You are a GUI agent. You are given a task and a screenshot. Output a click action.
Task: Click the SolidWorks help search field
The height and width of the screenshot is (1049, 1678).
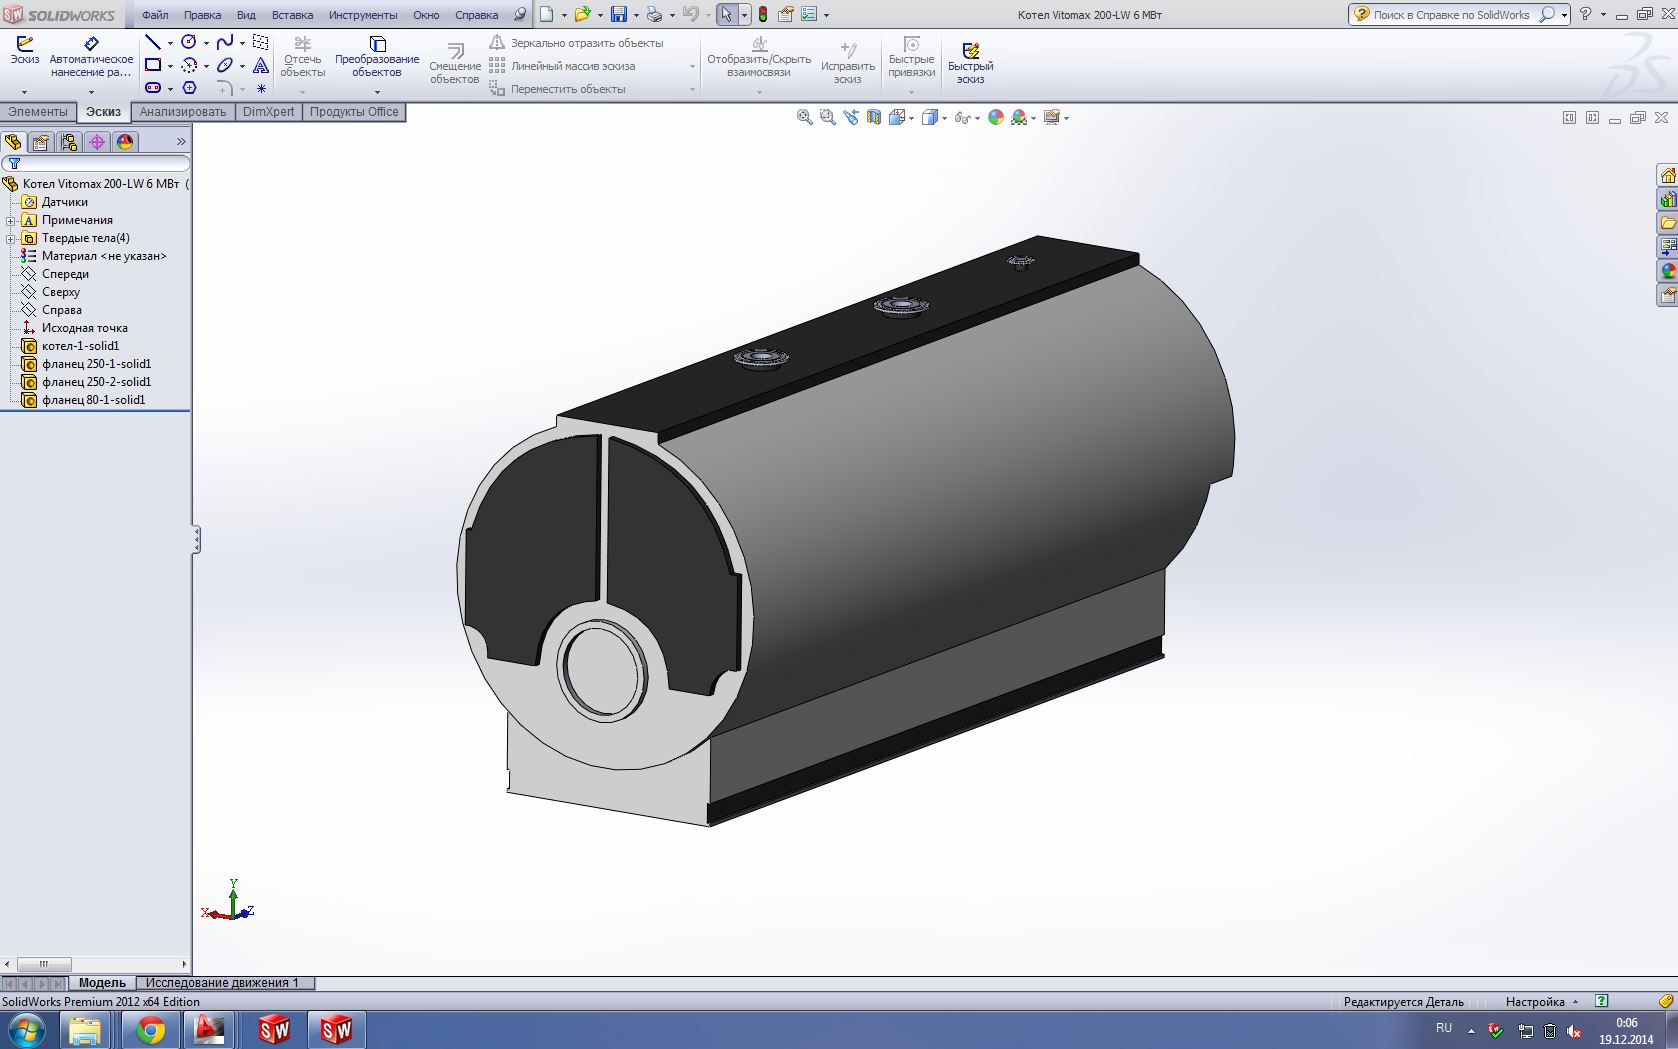(x=1451, y=15)
